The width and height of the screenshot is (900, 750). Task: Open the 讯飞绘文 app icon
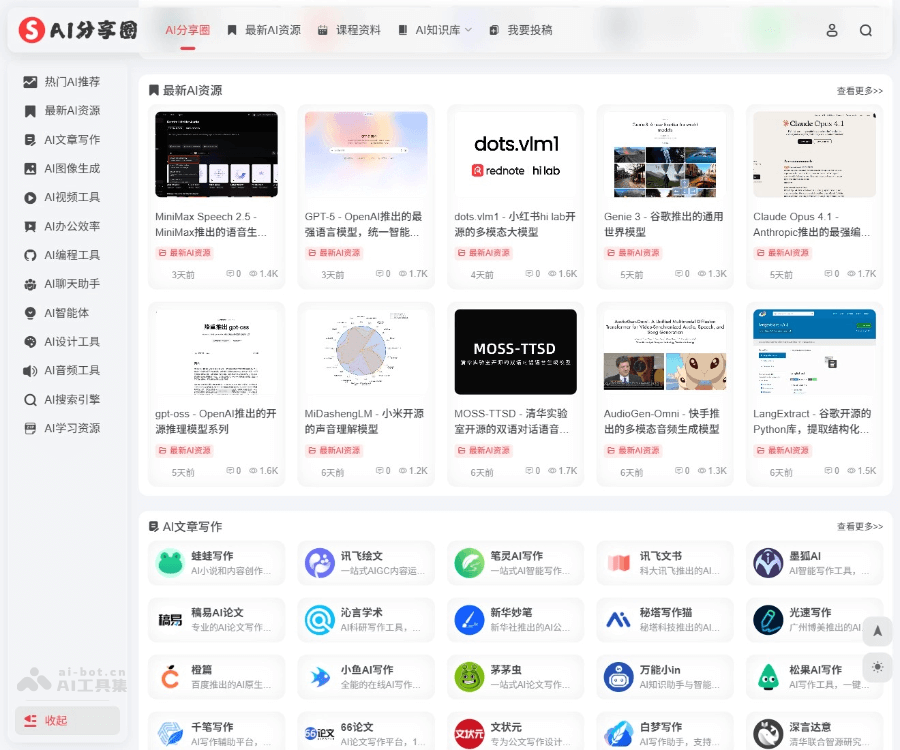320,563
